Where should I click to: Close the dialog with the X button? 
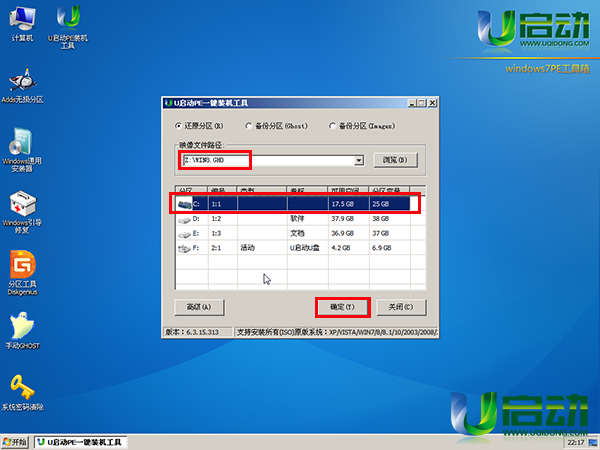(432, 103)
